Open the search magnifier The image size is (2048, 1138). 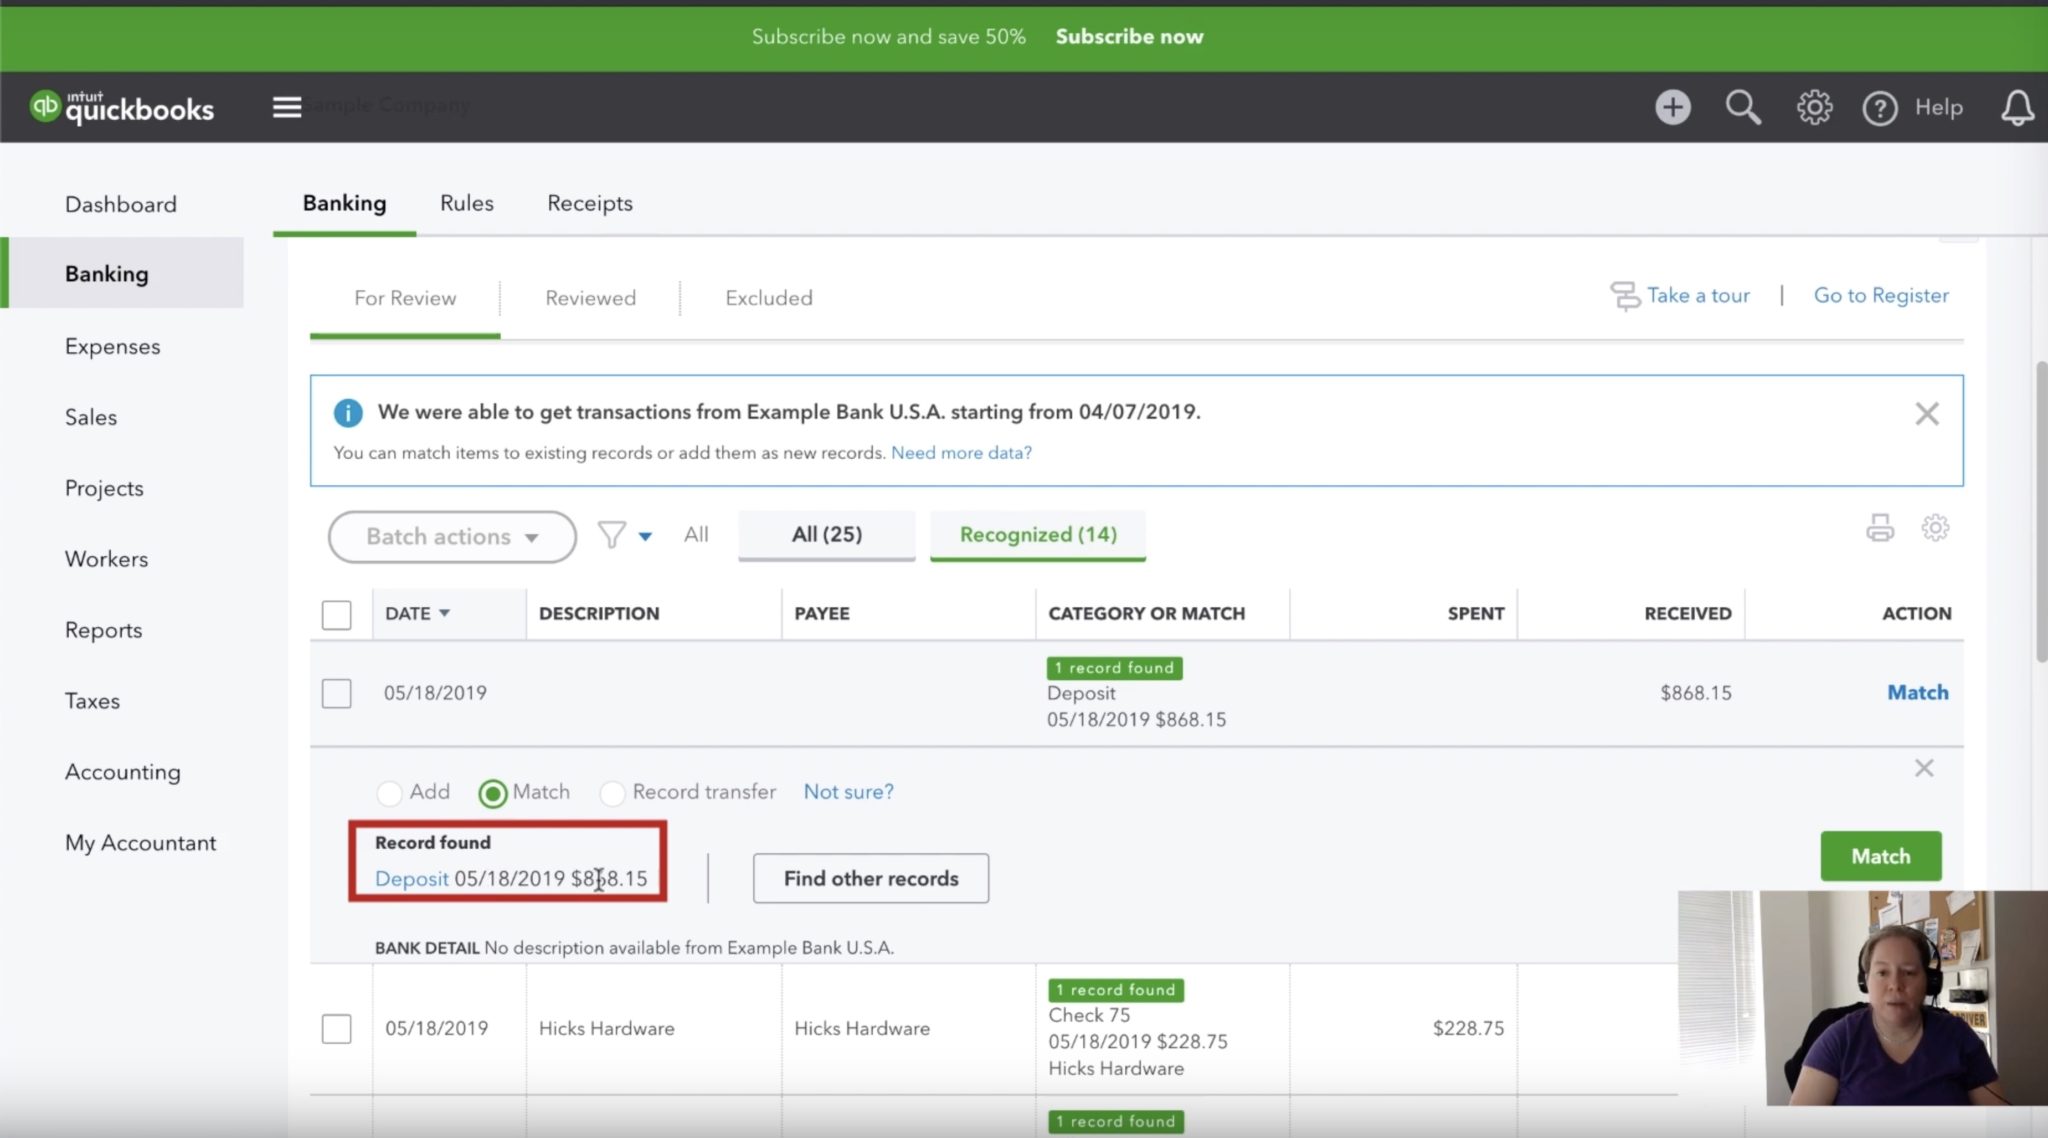point(1743,107)
